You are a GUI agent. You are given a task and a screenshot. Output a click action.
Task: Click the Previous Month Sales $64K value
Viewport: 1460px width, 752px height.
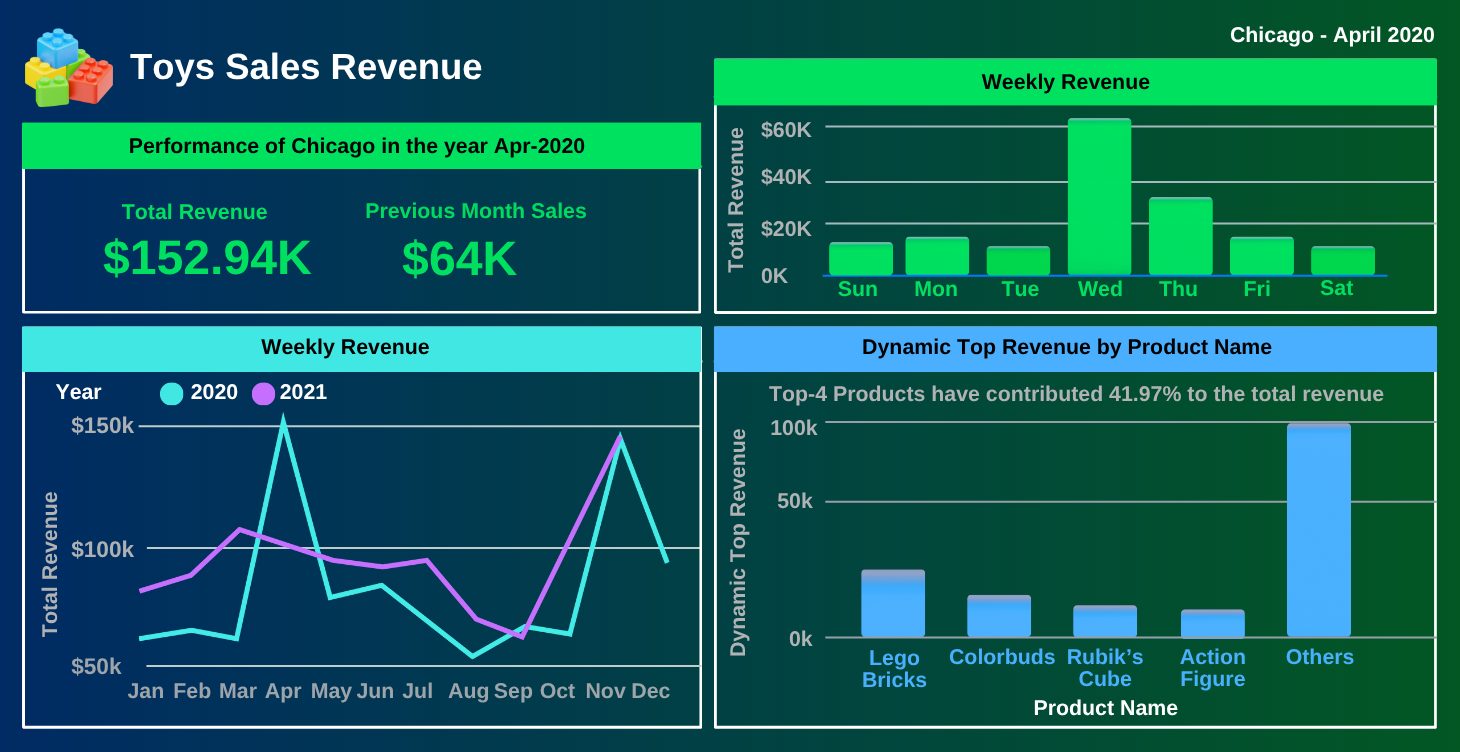[459, 260]
